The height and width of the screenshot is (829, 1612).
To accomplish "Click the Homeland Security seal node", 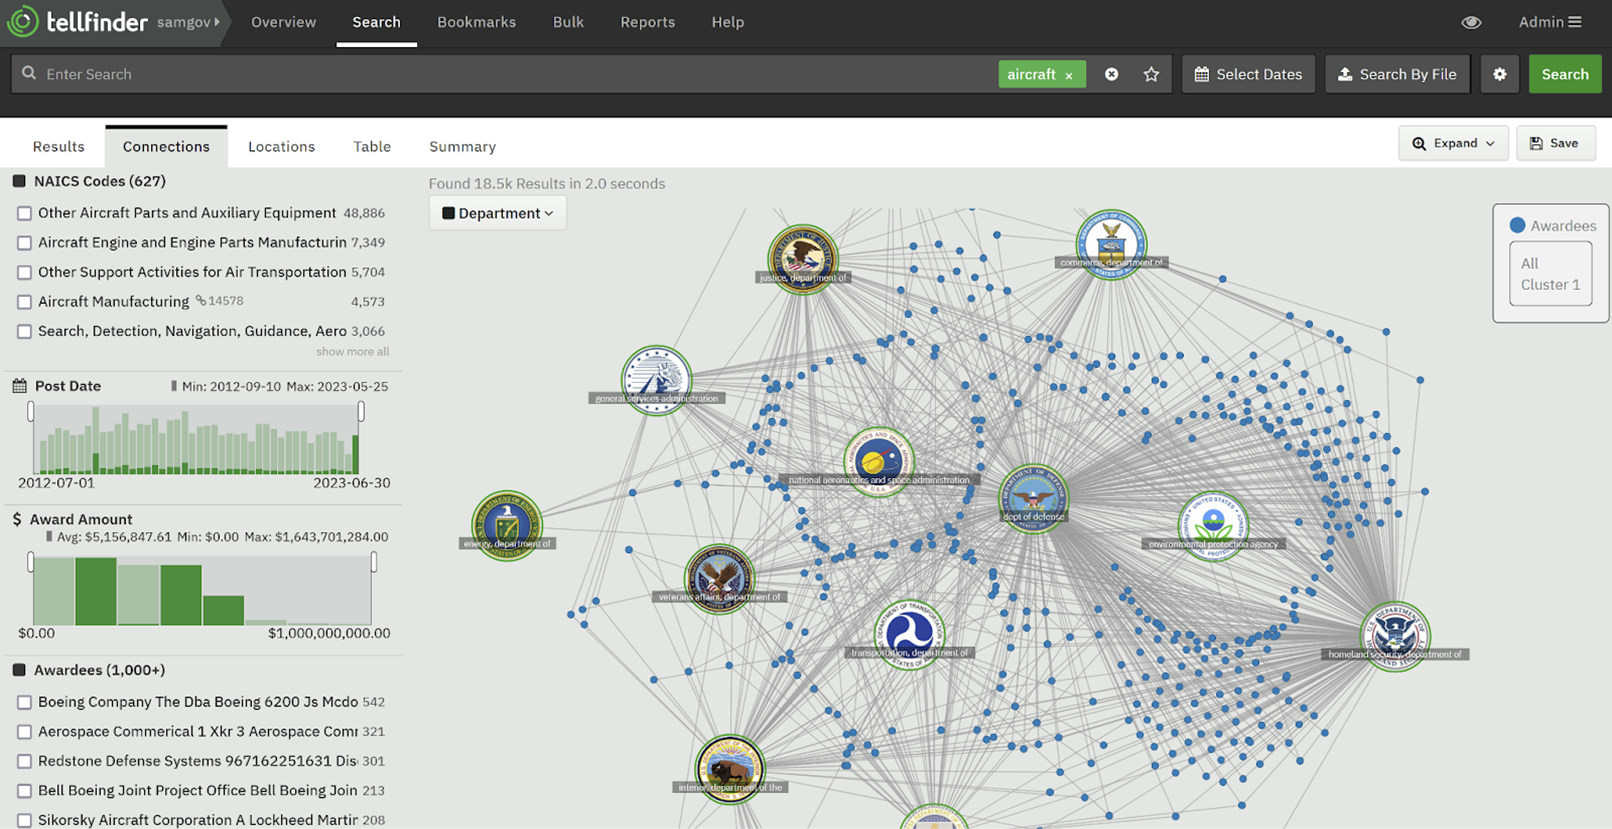I will [x=1395, y=636].
